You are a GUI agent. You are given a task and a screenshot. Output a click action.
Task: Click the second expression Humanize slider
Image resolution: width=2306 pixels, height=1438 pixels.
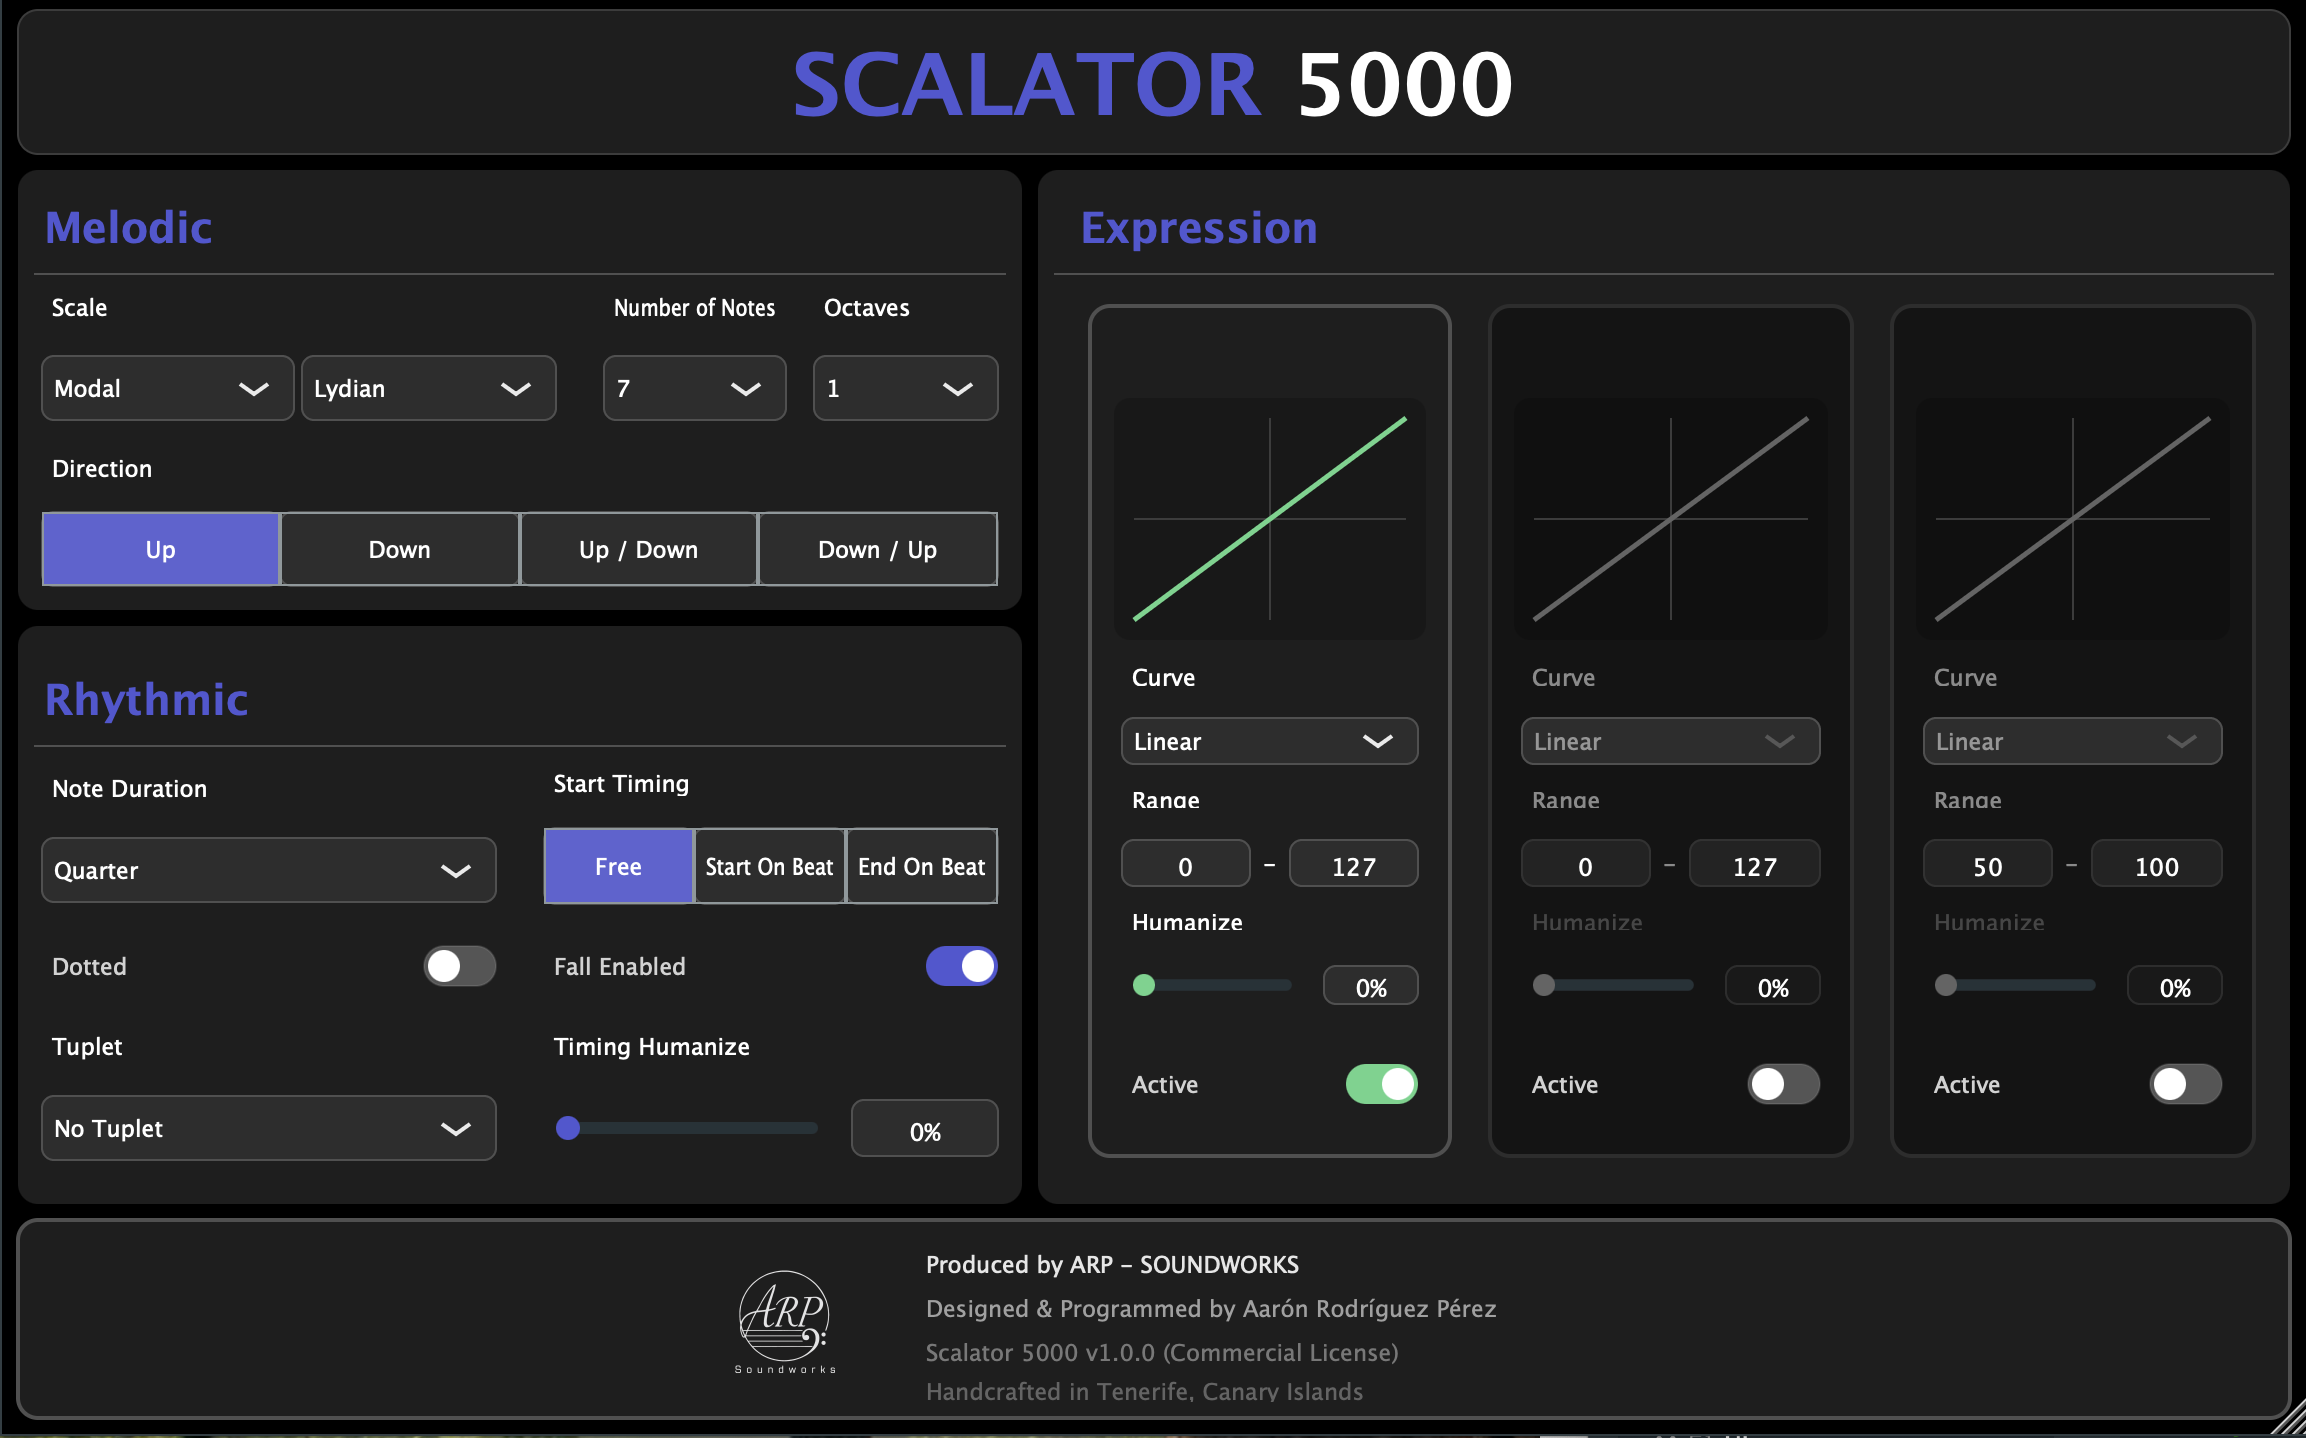pyautogui.click(x=1613, y=985)
